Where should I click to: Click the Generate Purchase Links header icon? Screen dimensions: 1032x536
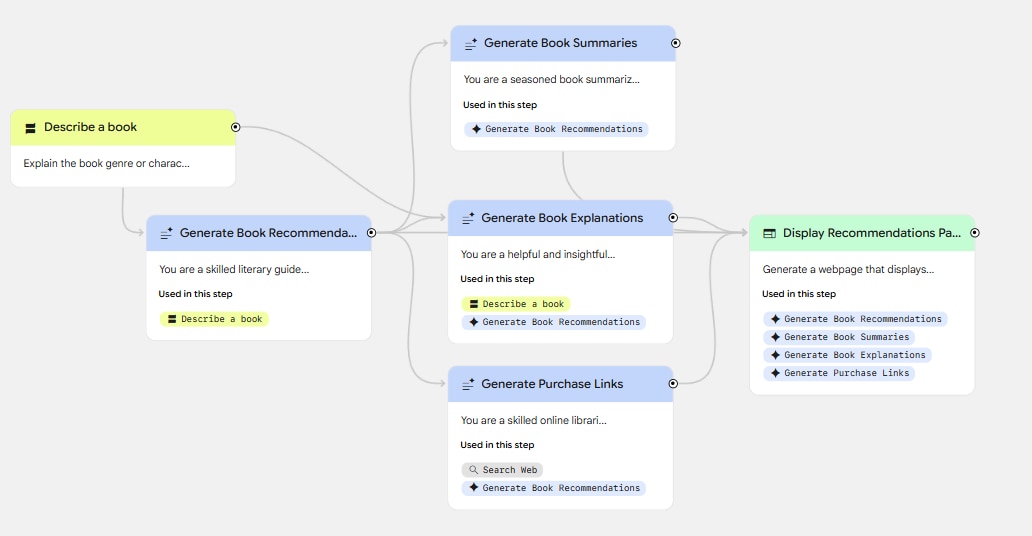[x=467, y=384]
